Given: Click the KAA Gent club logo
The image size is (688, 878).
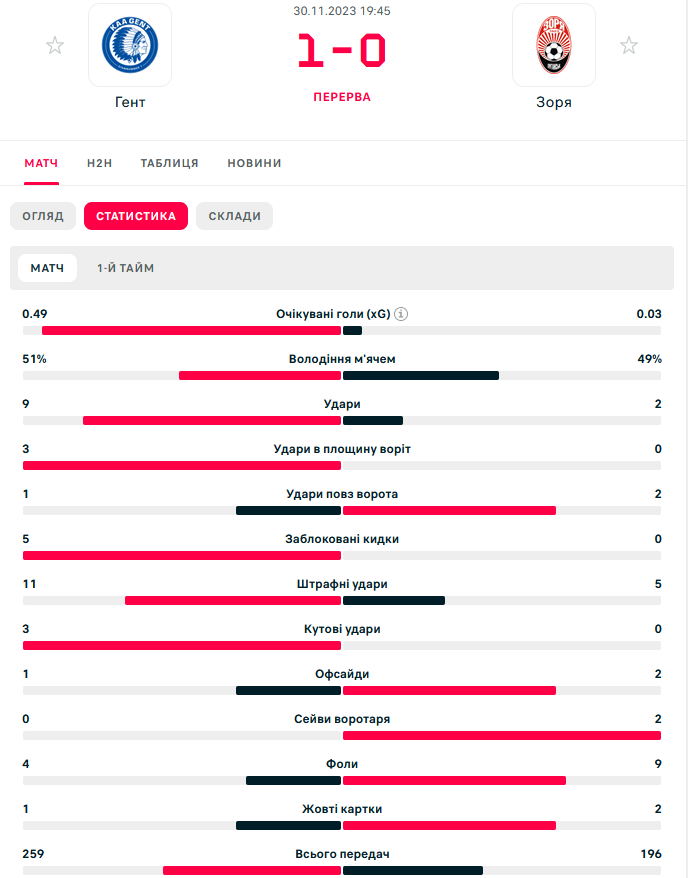Looking at the screenshot, I should point(130,46).
